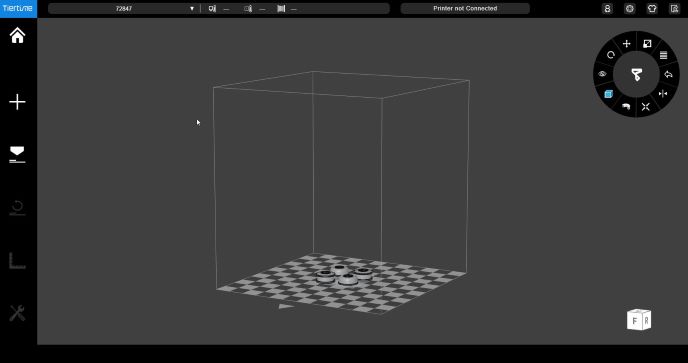Select the Scale tool in the wheel
Screen dimensions: 688x363
[647, 43]
